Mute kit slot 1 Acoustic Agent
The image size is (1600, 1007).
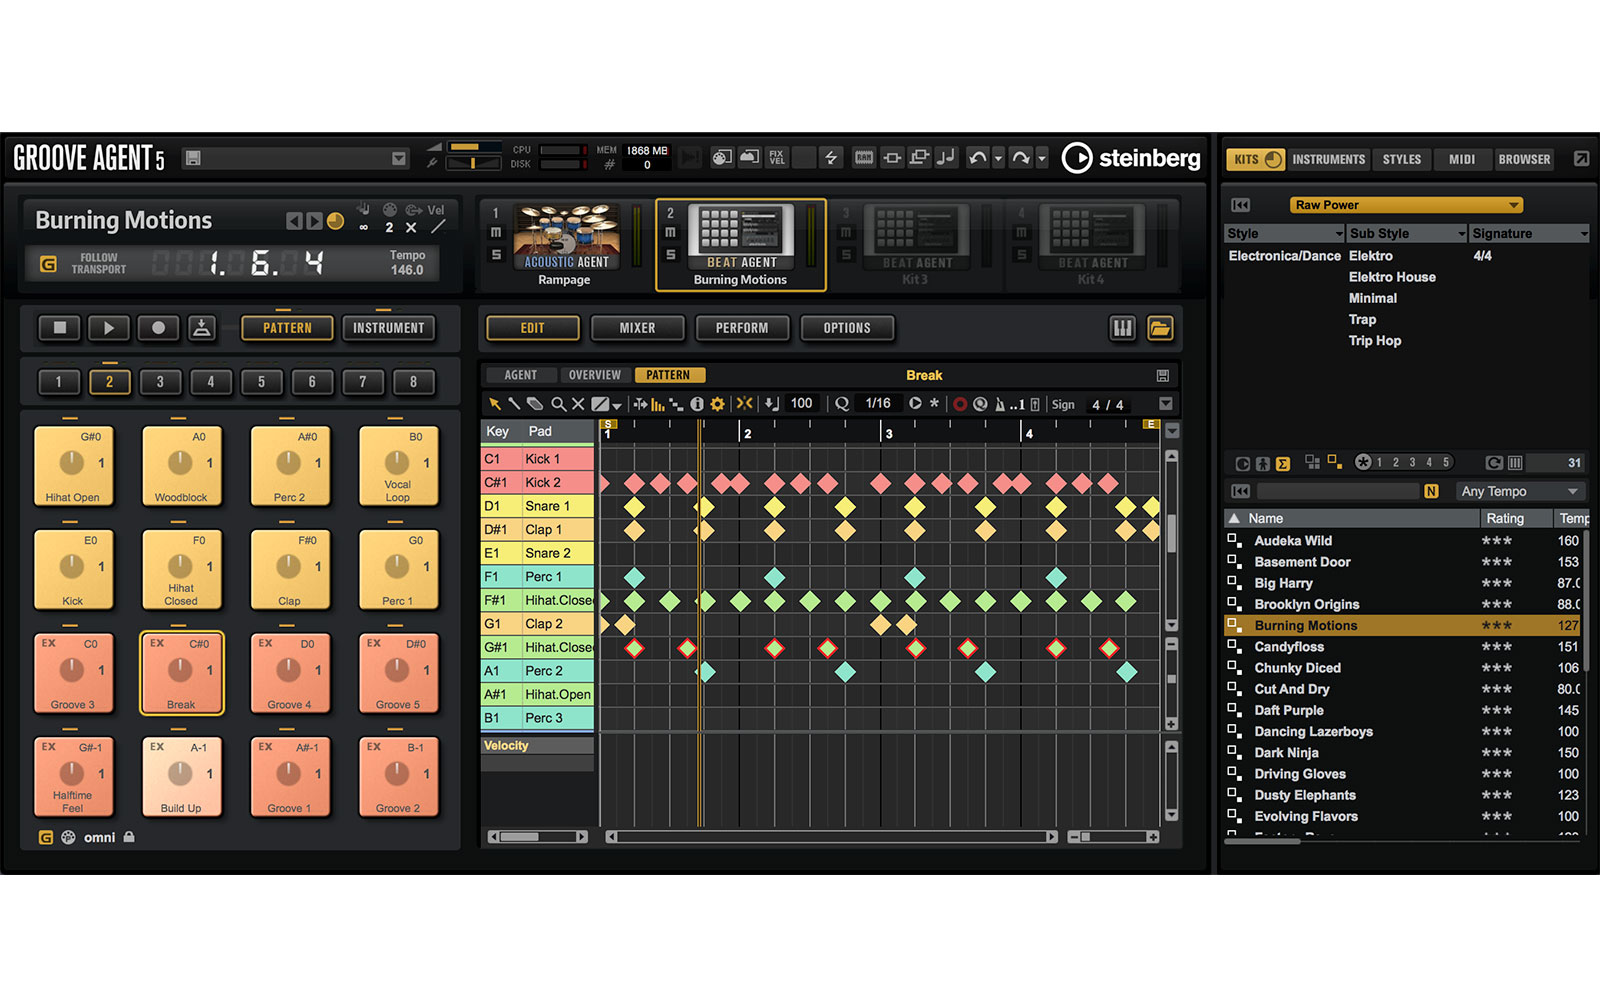point(495,233)
